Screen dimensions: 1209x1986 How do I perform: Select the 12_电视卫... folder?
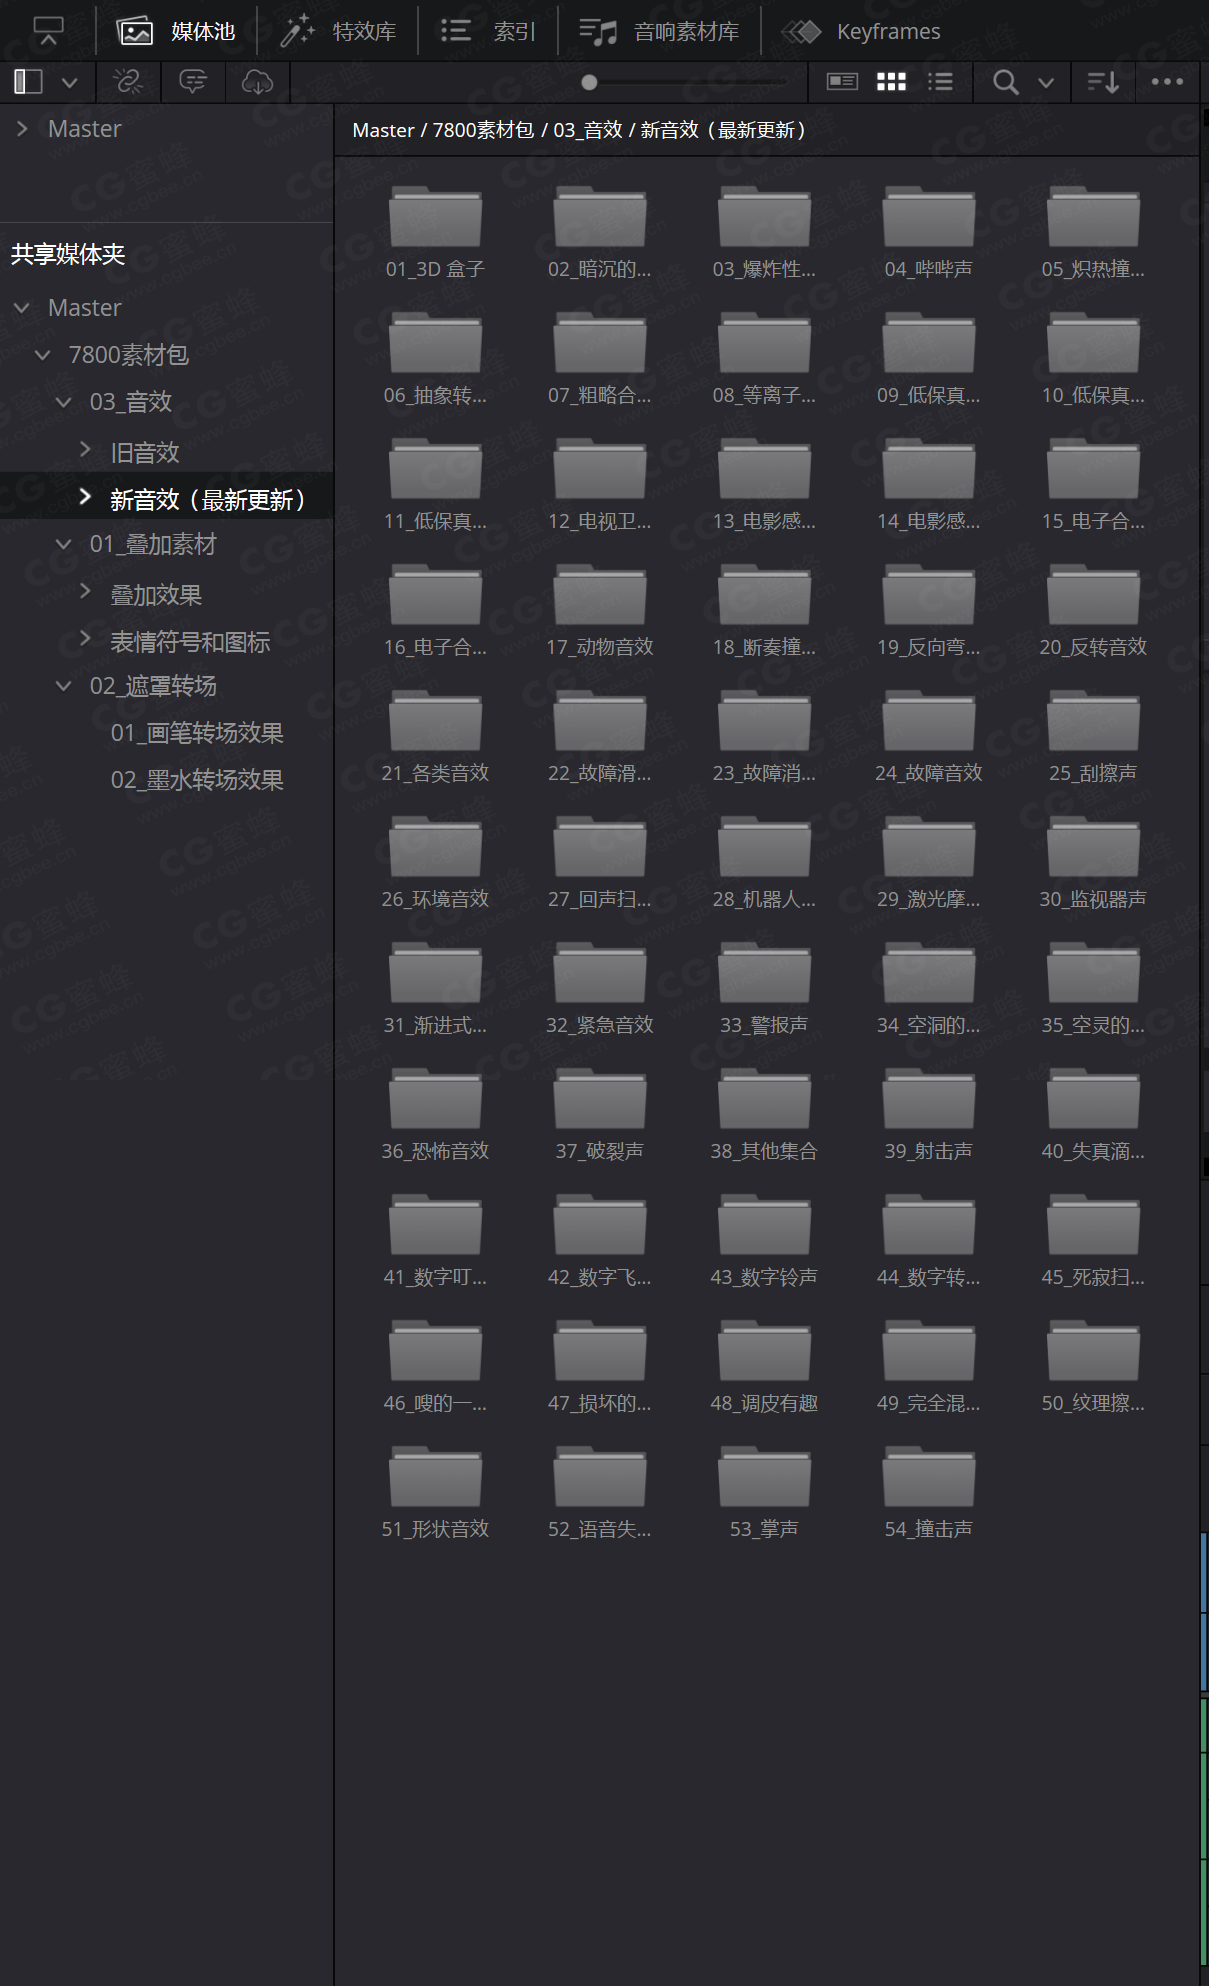(x=600, y=484)
